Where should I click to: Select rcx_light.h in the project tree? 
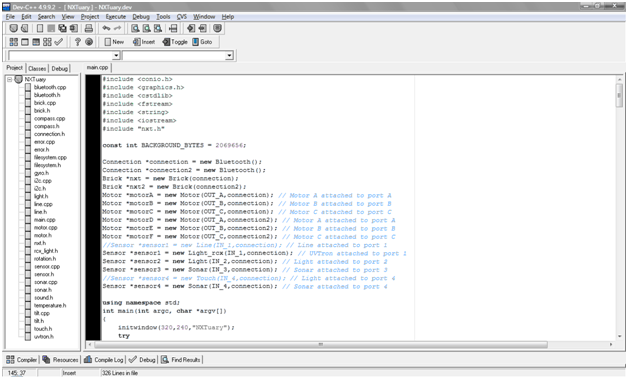(x=46, y=251)
